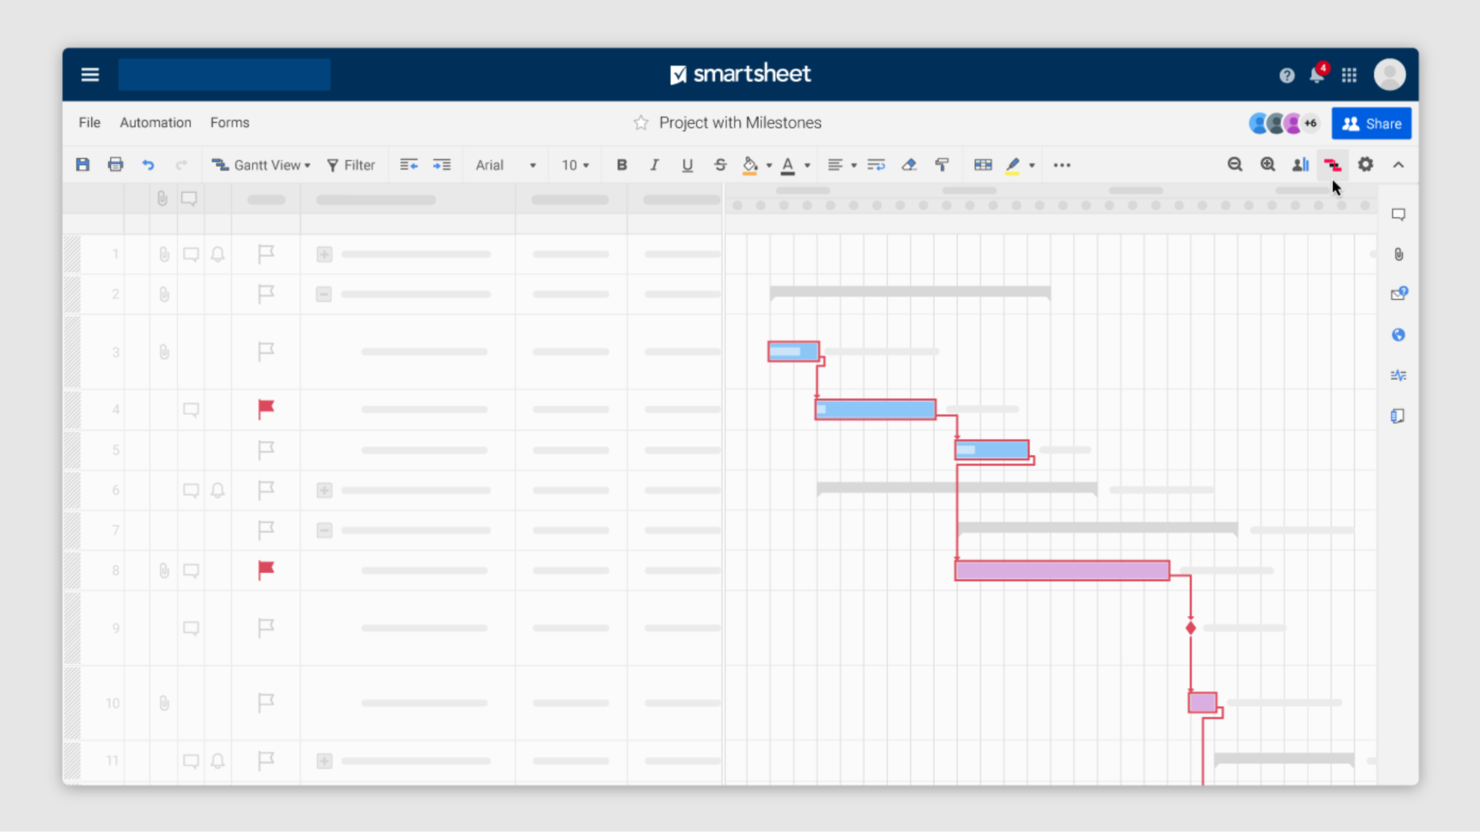1480x832 pixels.
Task: Select the row 8 purple Gantt bar
Action: point(1062,570)
